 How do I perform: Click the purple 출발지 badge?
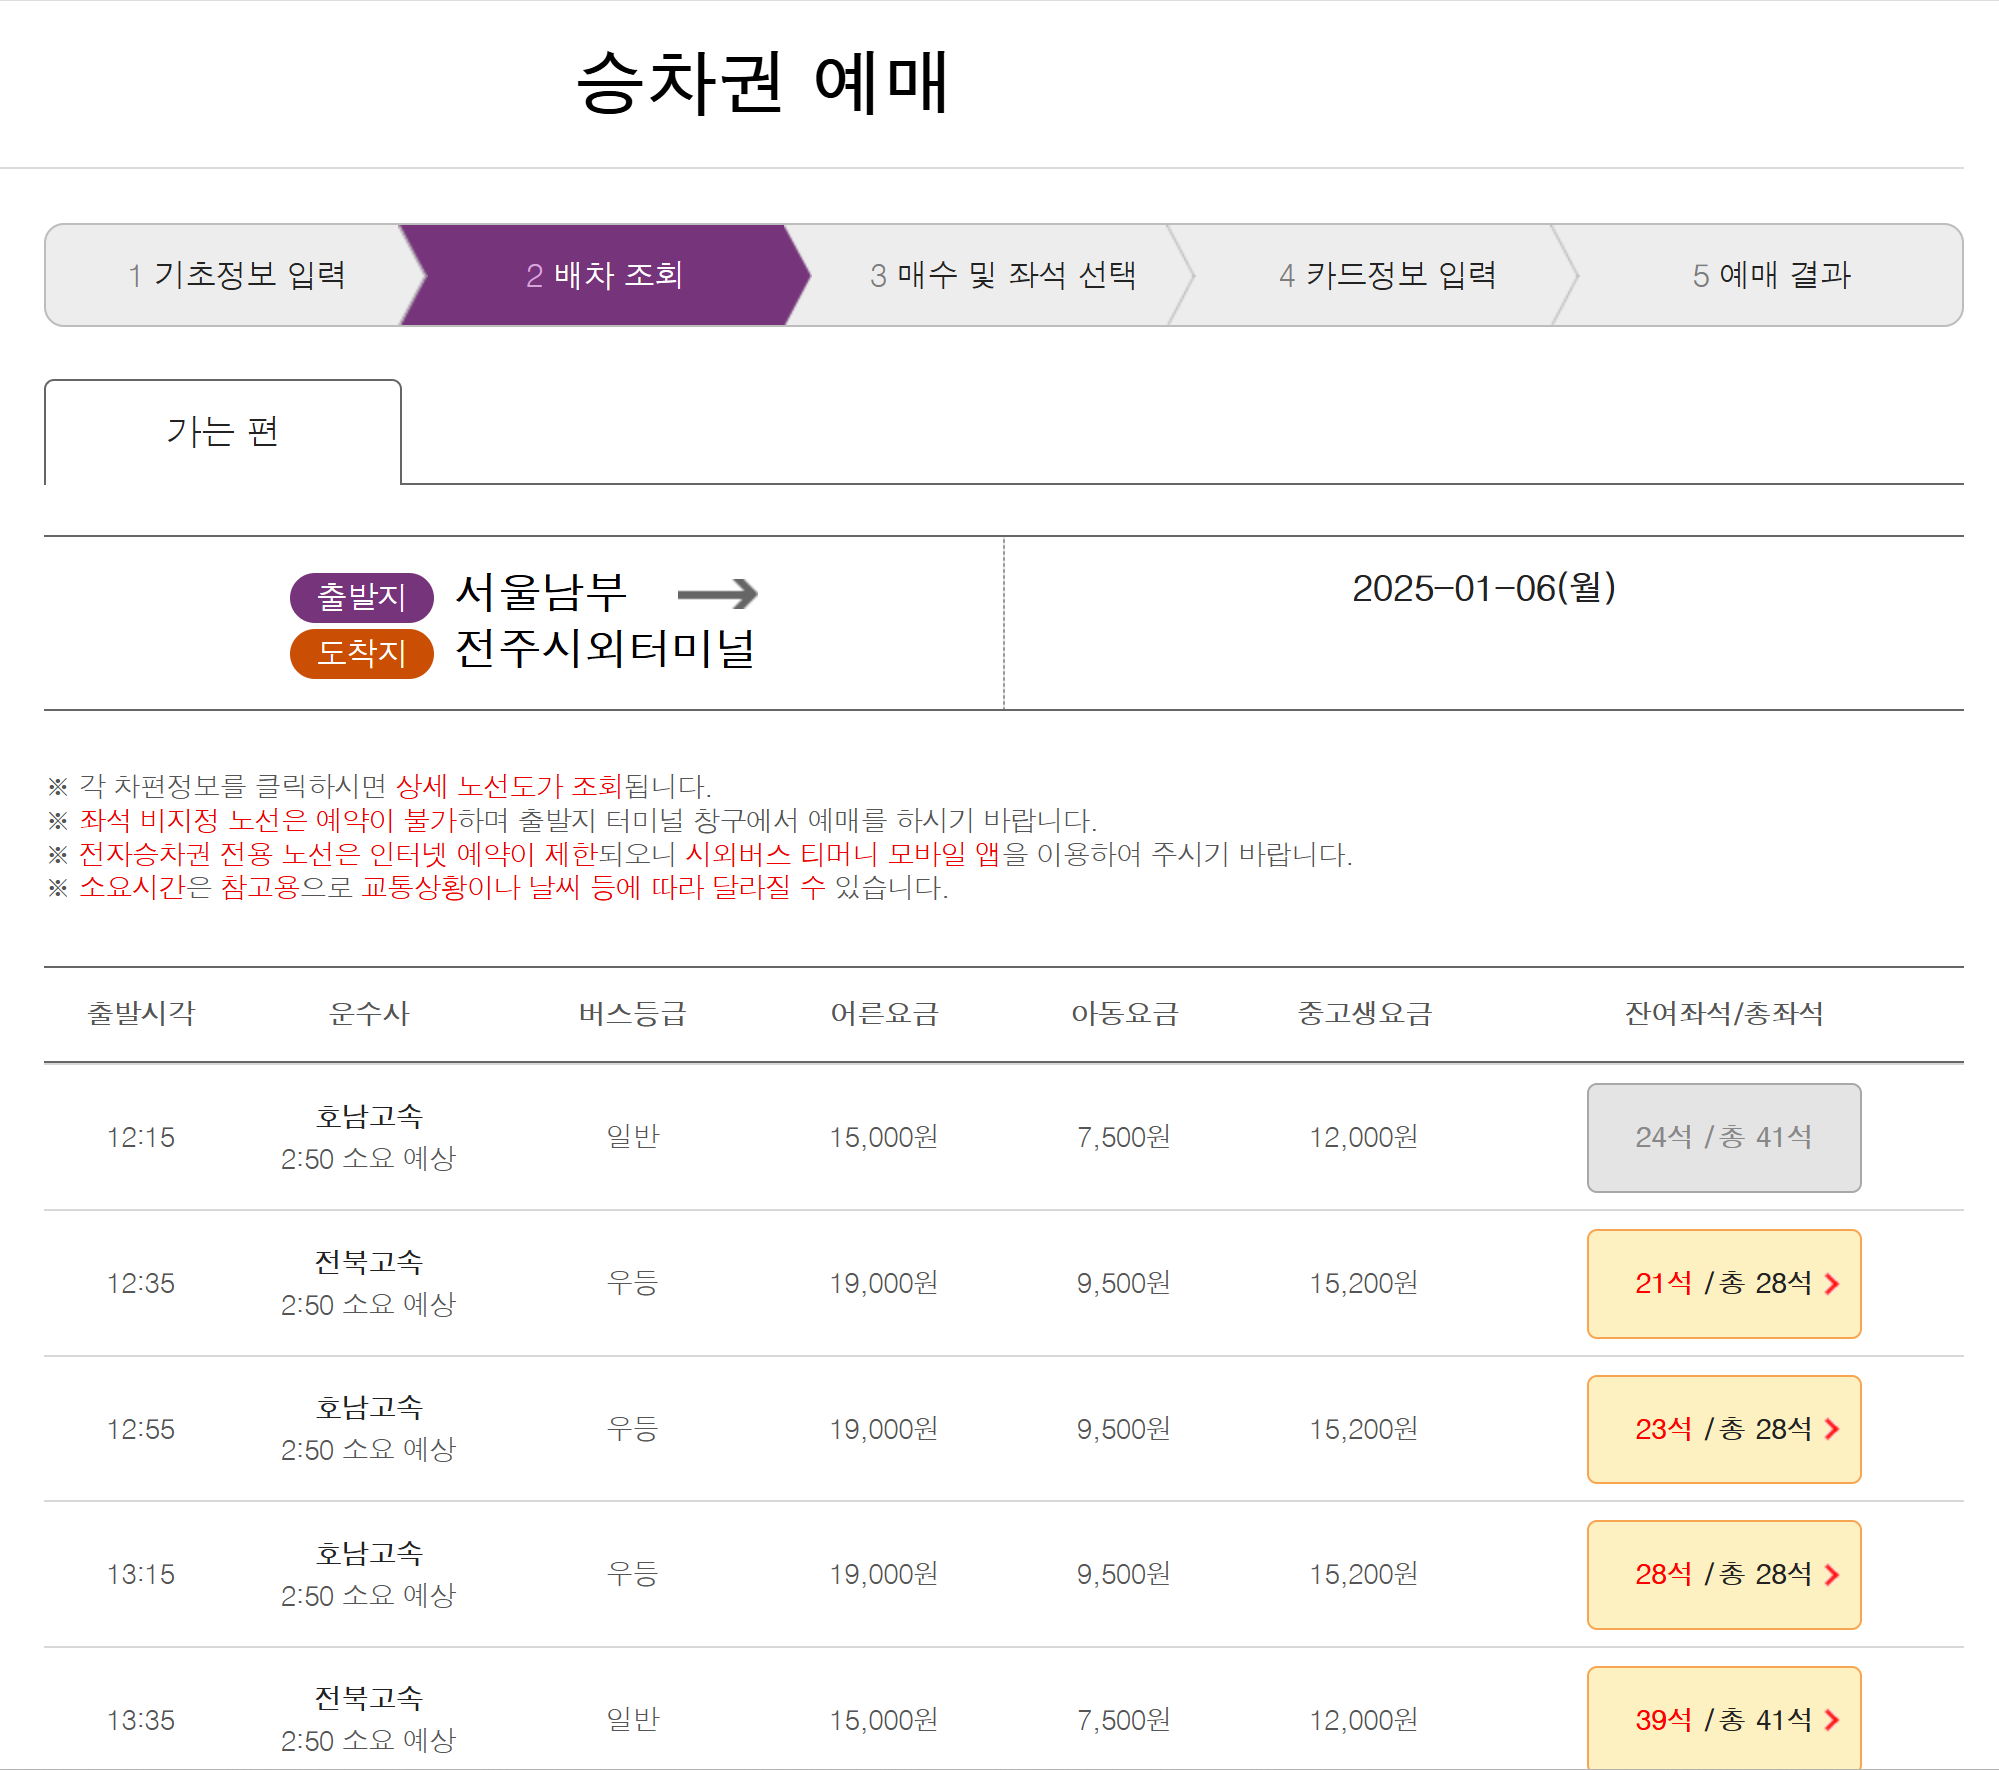(361, 597)
